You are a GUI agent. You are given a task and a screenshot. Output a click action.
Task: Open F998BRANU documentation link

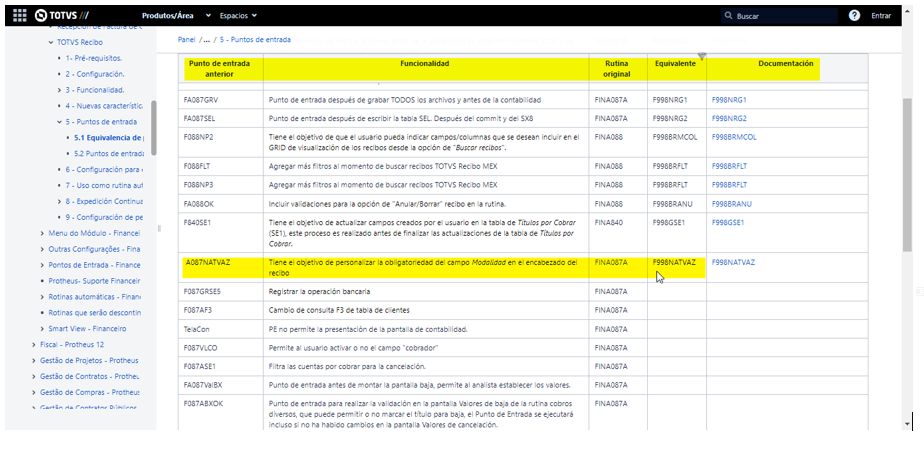[732, 204]
